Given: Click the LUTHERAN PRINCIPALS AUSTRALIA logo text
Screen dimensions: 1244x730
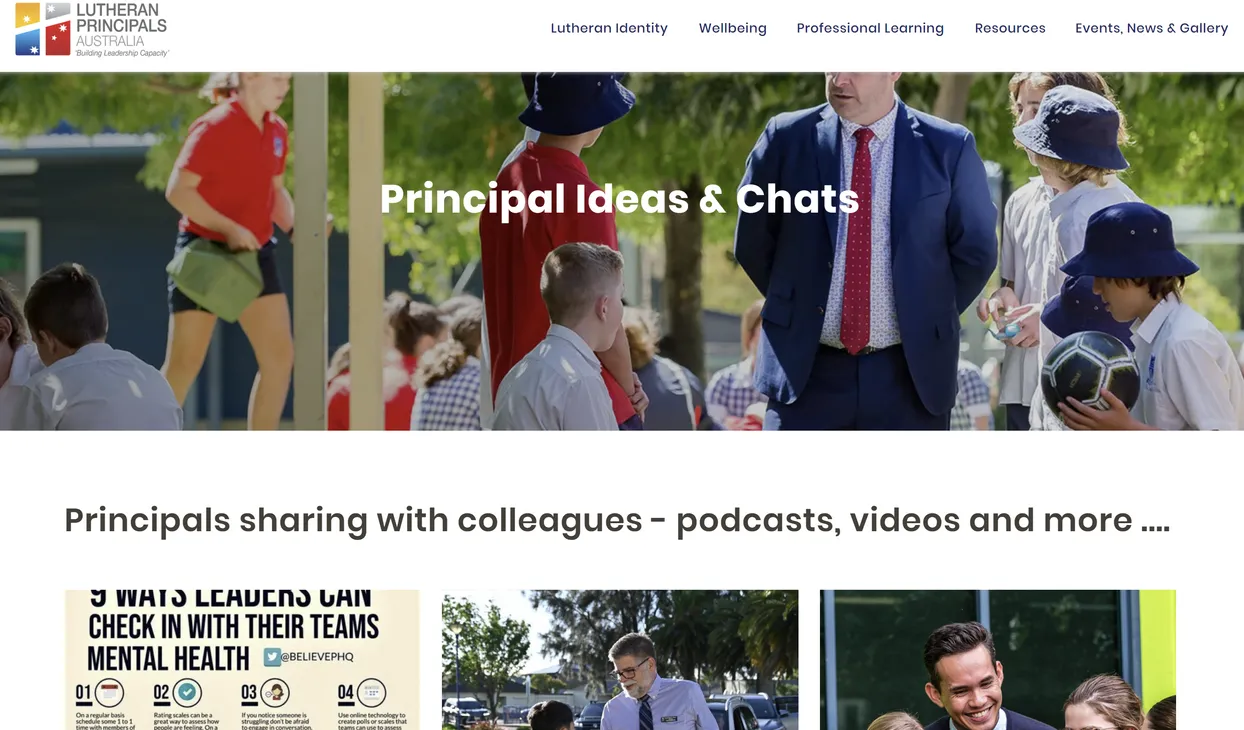Looking at the screenshot, I should [121, 25].
